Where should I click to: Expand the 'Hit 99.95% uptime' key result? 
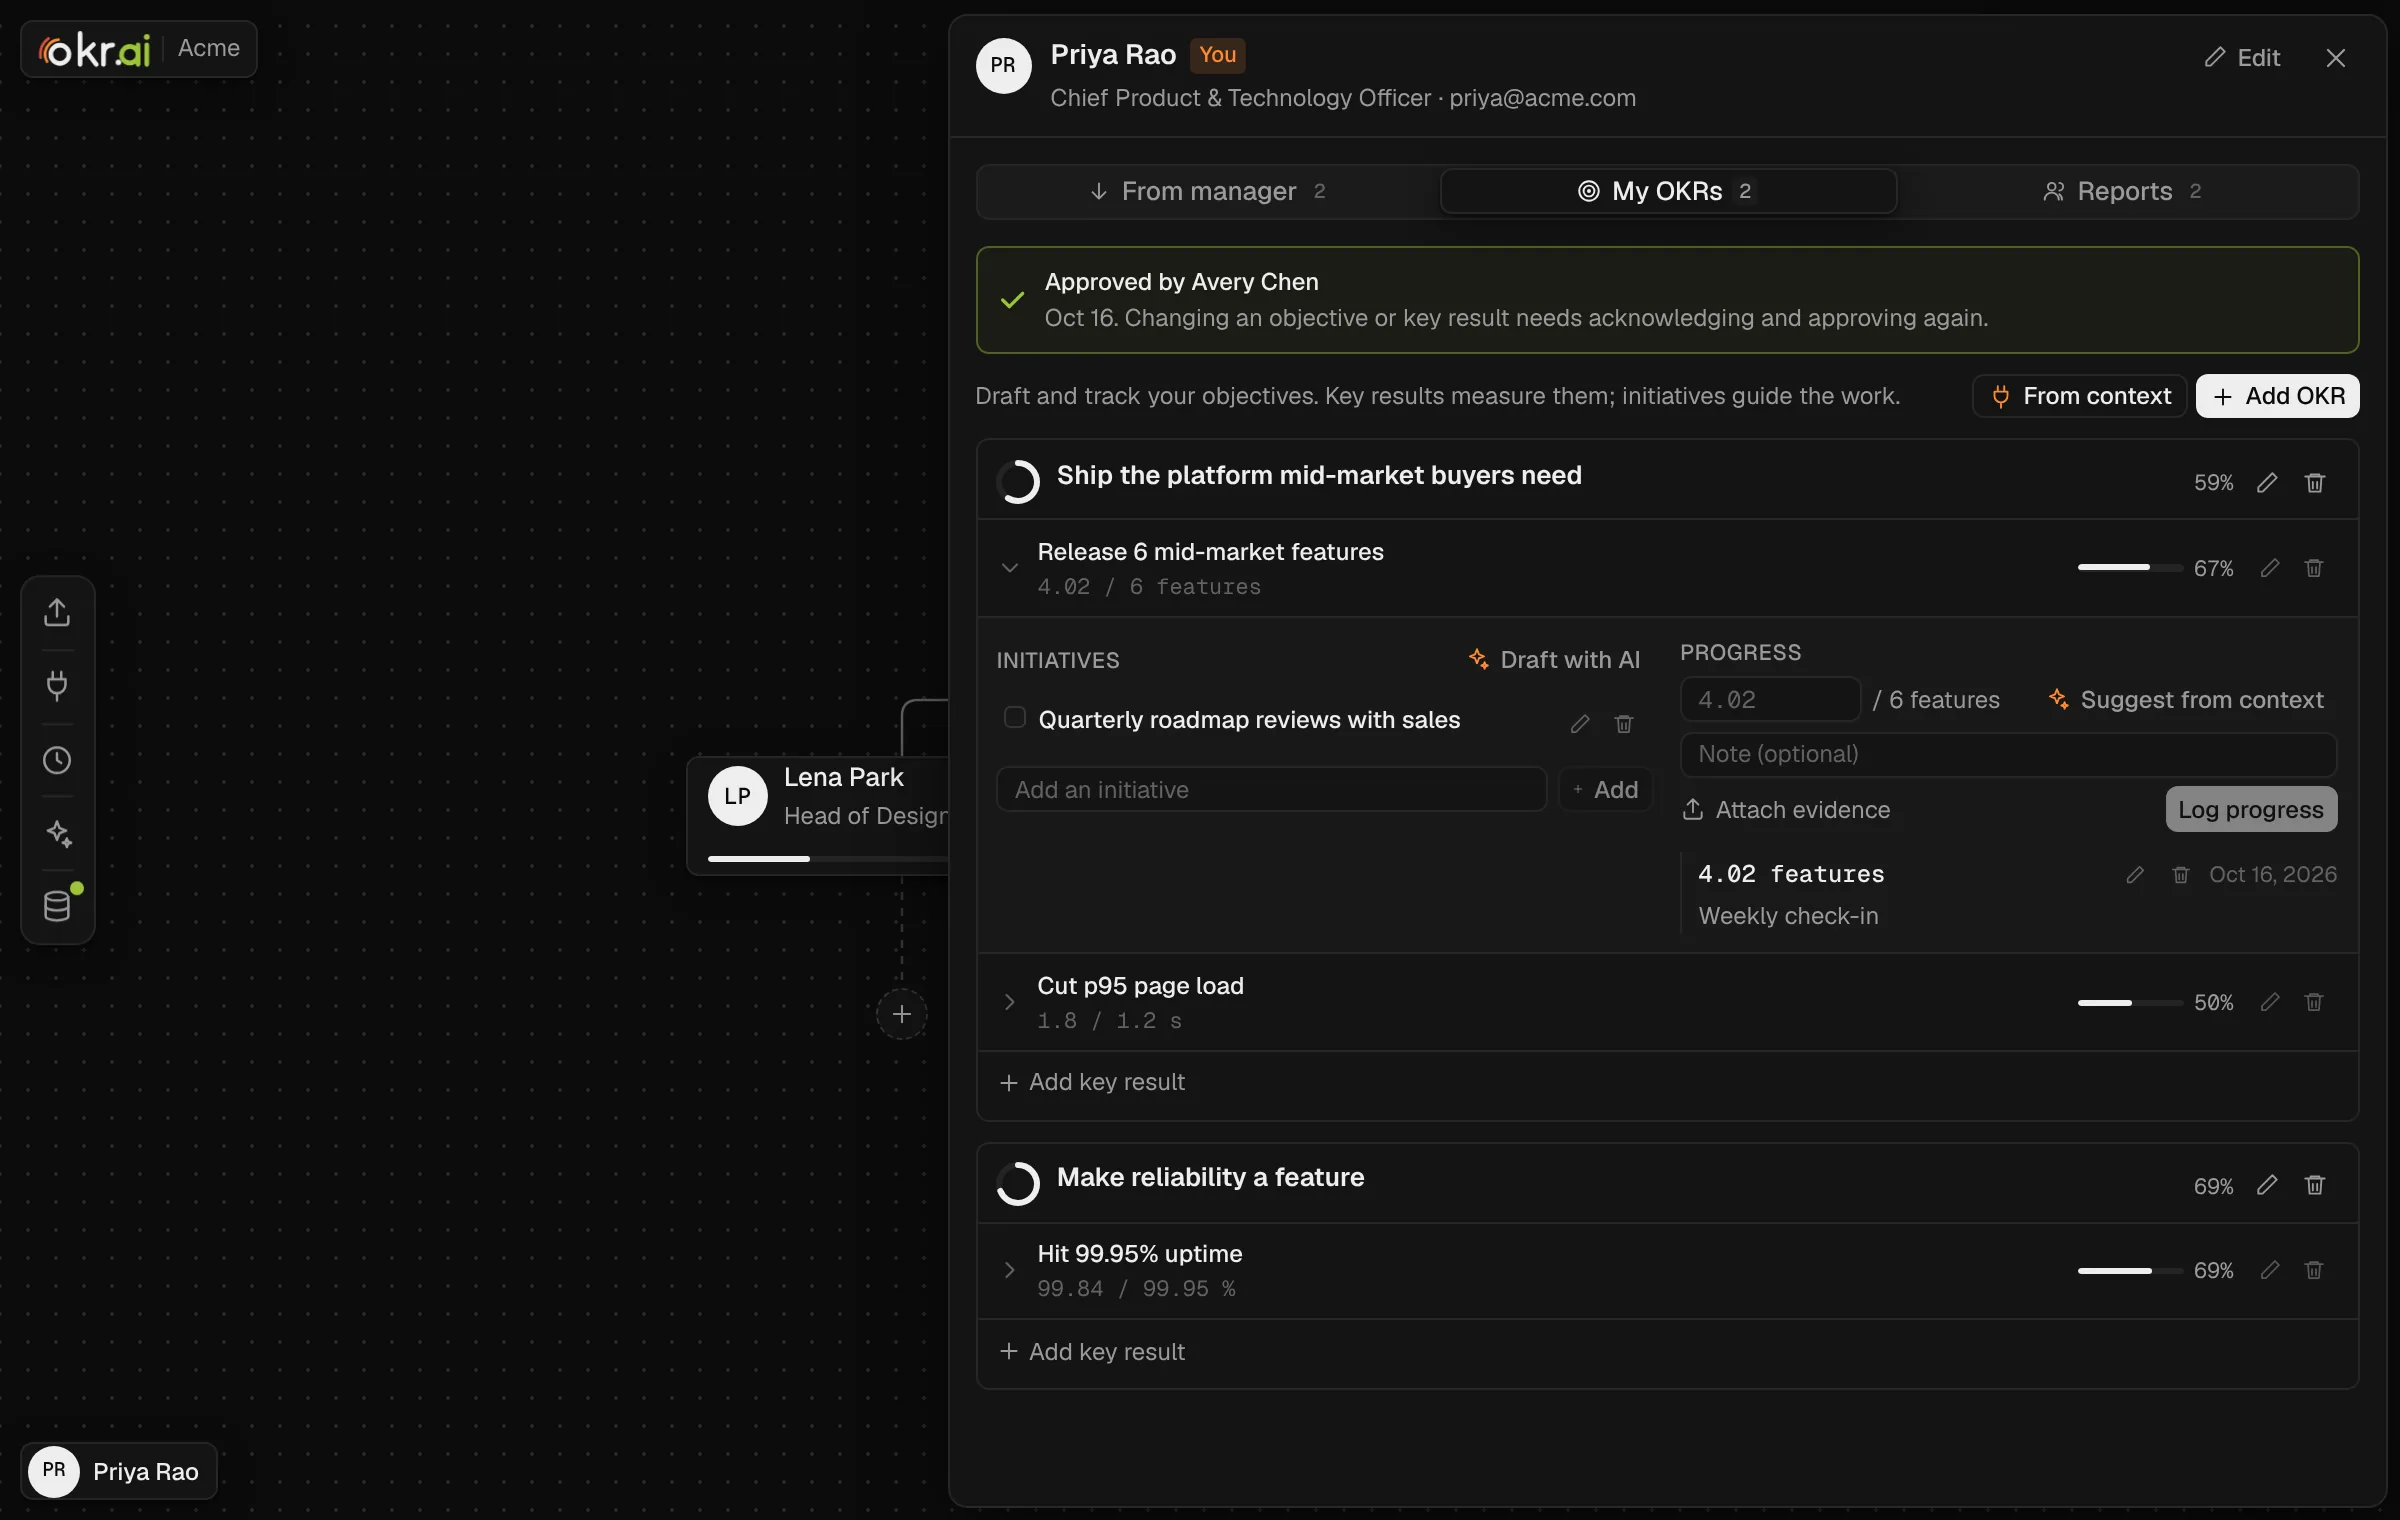tap(1010, 1270)
